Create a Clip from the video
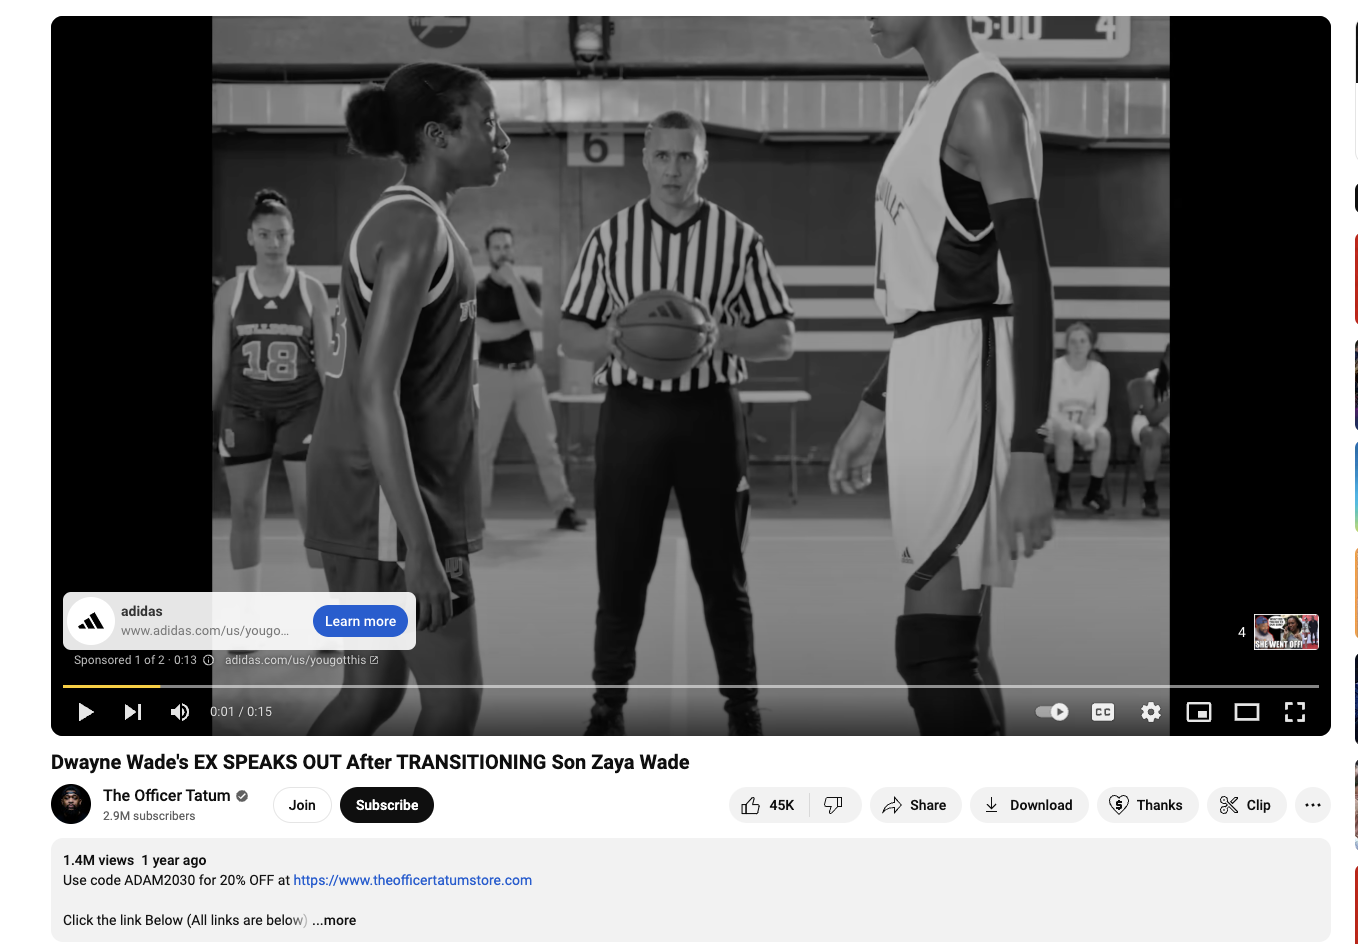 tap(1246, 805)
